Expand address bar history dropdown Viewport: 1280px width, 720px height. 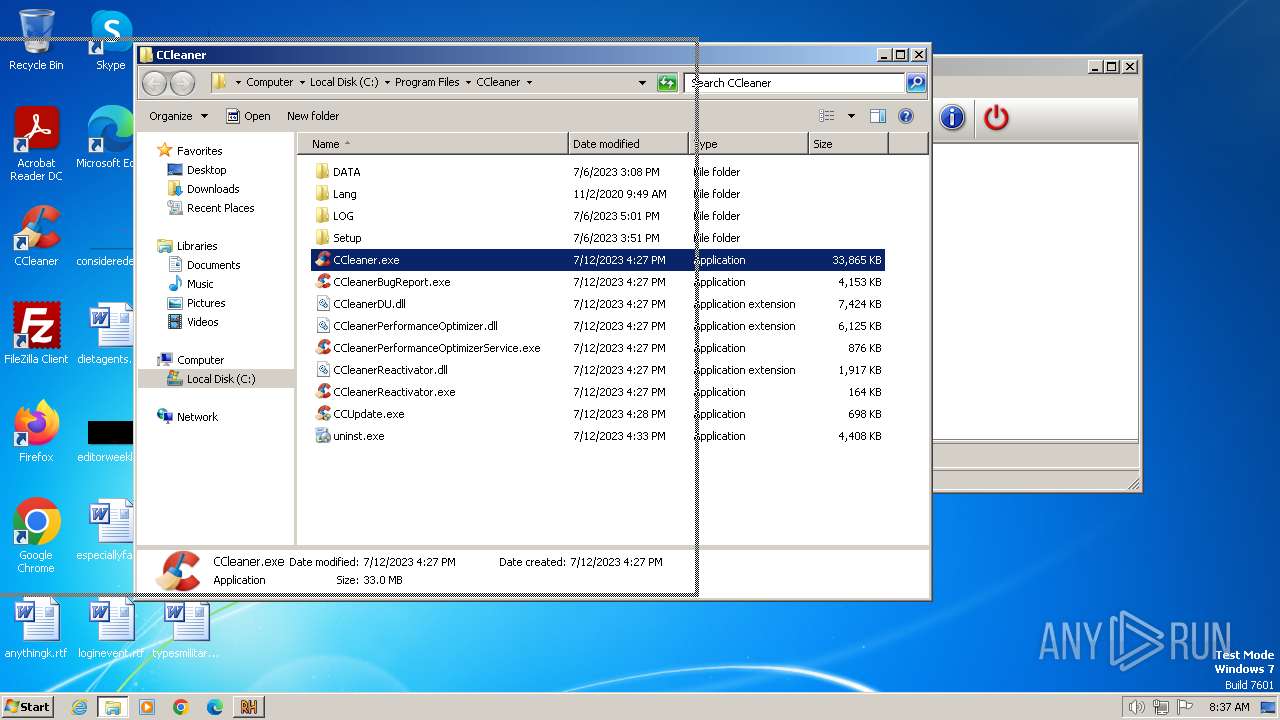point(642,83)
